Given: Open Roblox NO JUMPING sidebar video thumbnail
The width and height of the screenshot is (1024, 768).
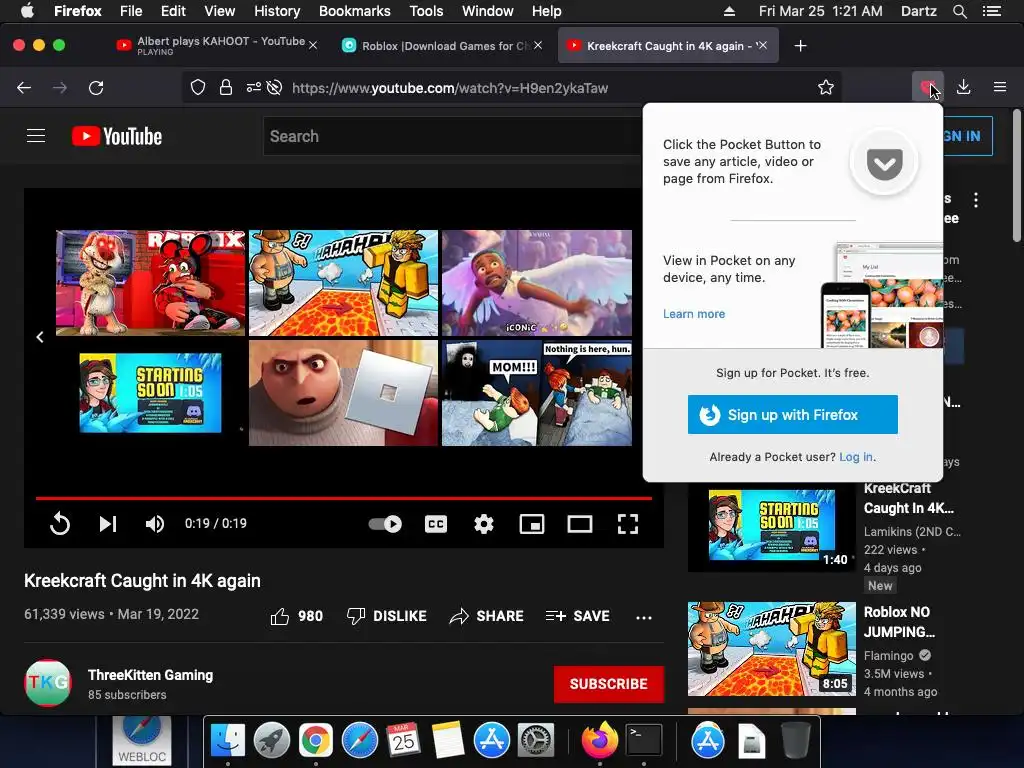Looking at the screenshot, I should pyautogui.click(x=771, y=649).
